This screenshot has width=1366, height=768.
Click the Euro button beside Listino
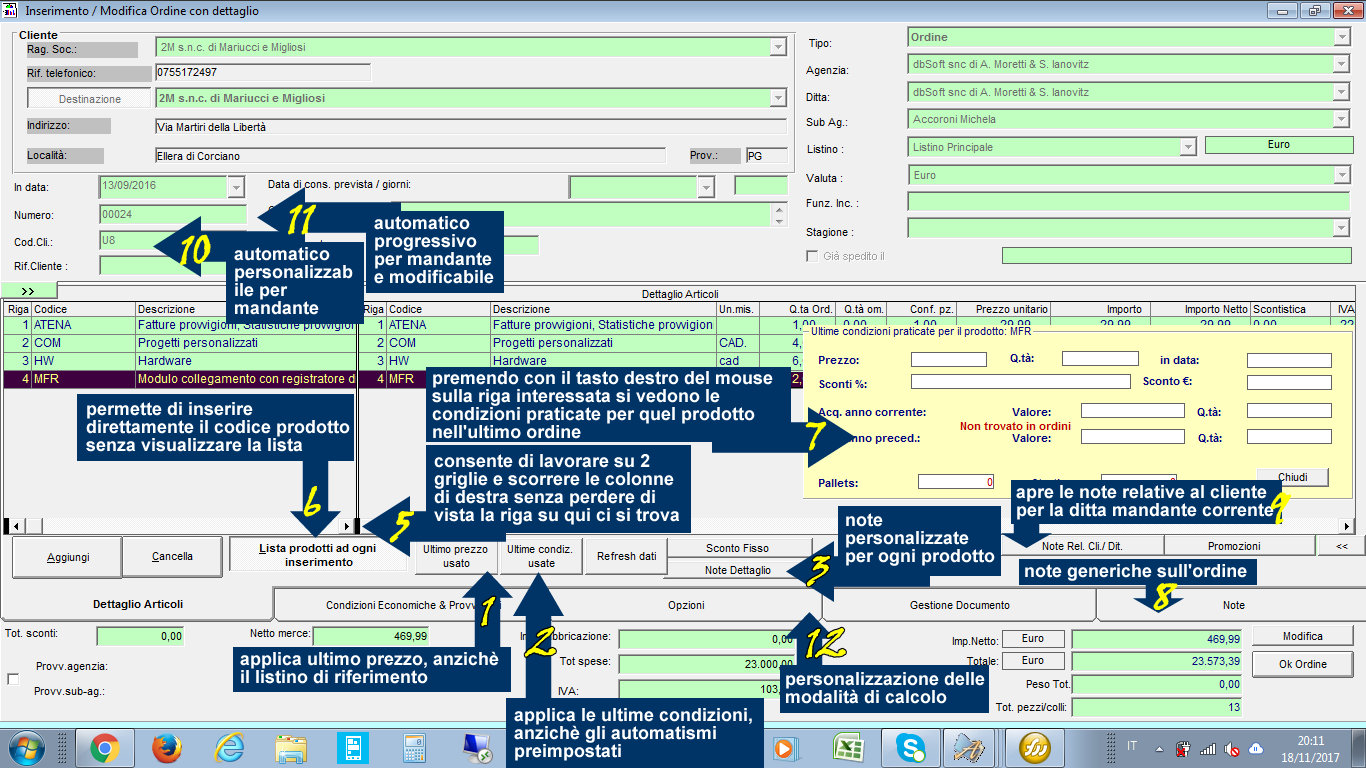click(x=1279, y=145)
